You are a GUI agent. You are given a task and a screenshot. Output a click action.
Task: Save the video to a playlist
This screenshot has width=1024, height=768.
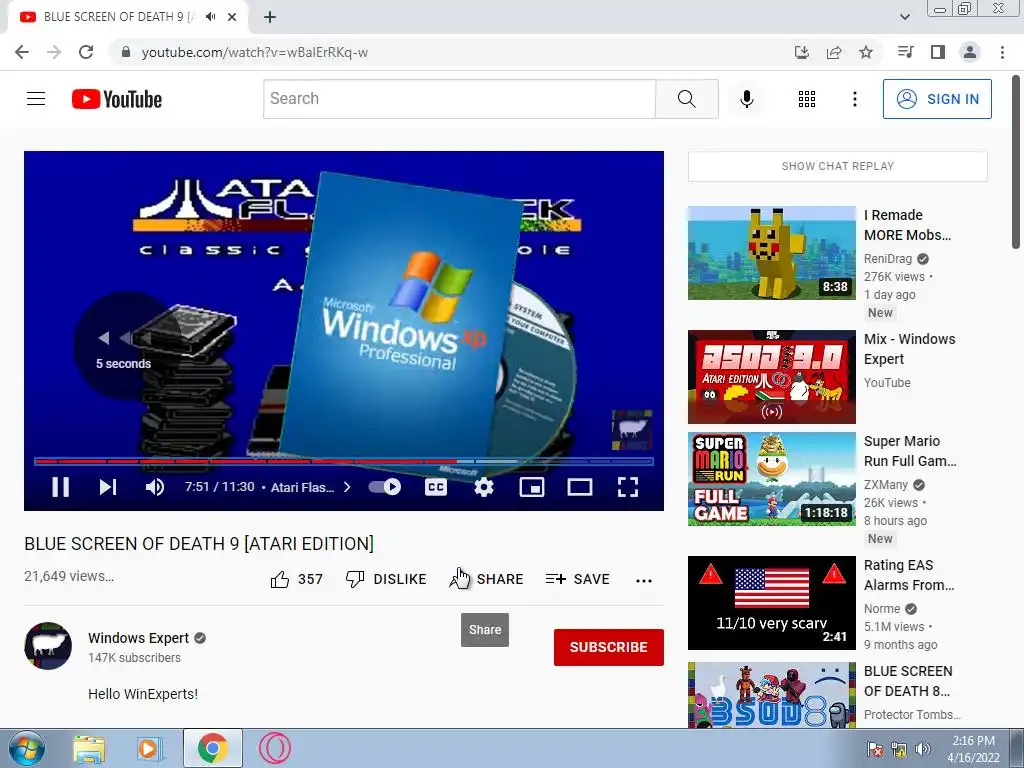577,579
